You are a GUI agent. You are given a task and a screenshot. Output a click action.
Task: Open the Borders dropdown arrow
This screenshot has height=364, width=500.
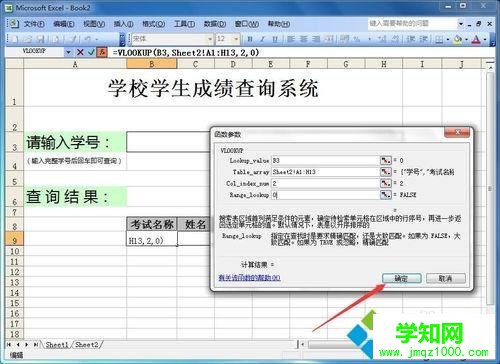coord(448,39)
